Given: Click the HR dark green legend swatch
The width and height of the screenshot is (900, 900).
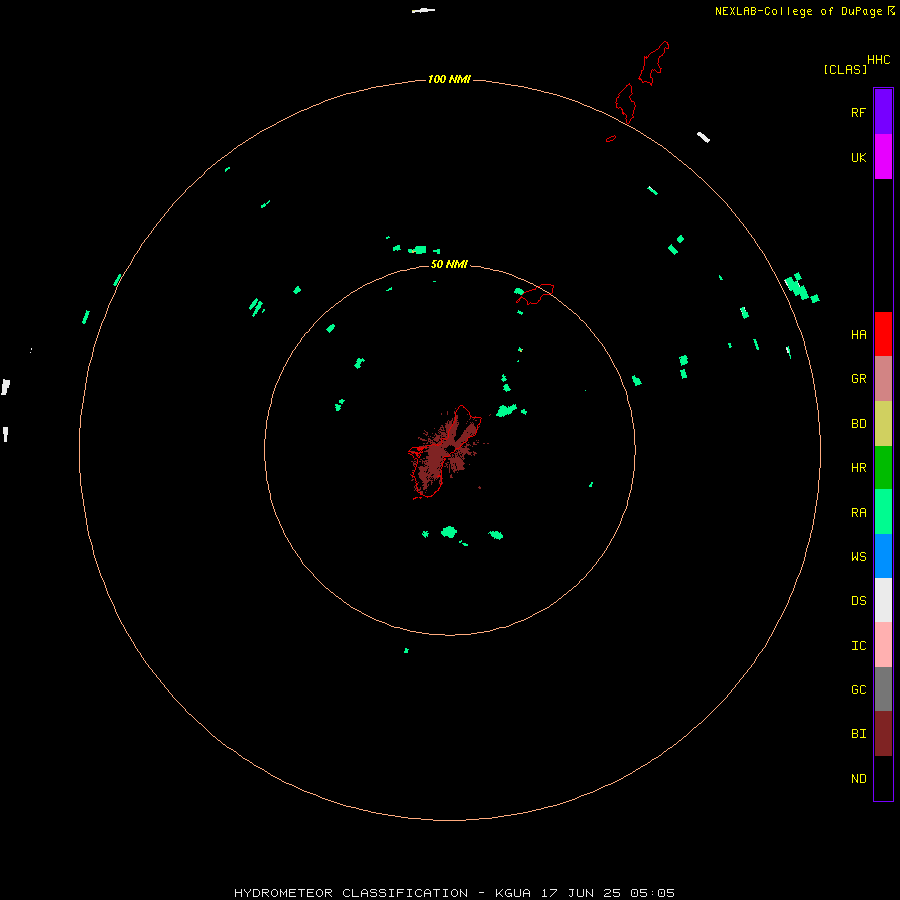Looking at the screenshot, I should click(x=883, y=468).
